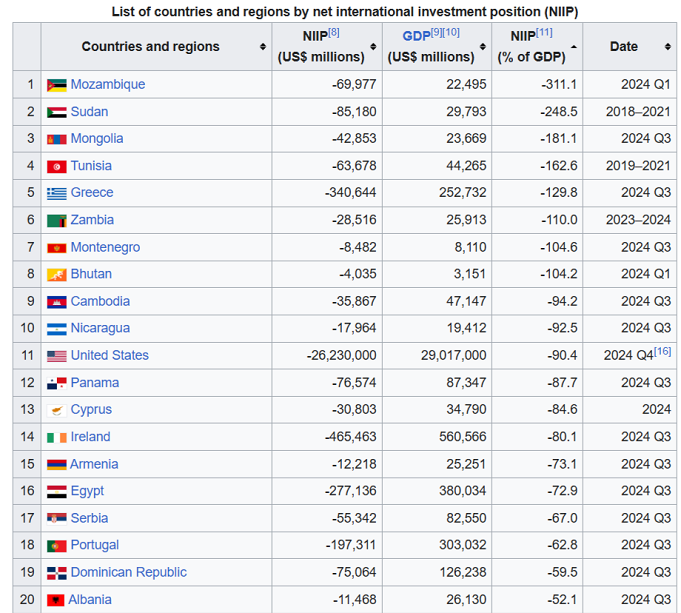
Task: Click the Egypt flag icon
Action: pos(56,492)
